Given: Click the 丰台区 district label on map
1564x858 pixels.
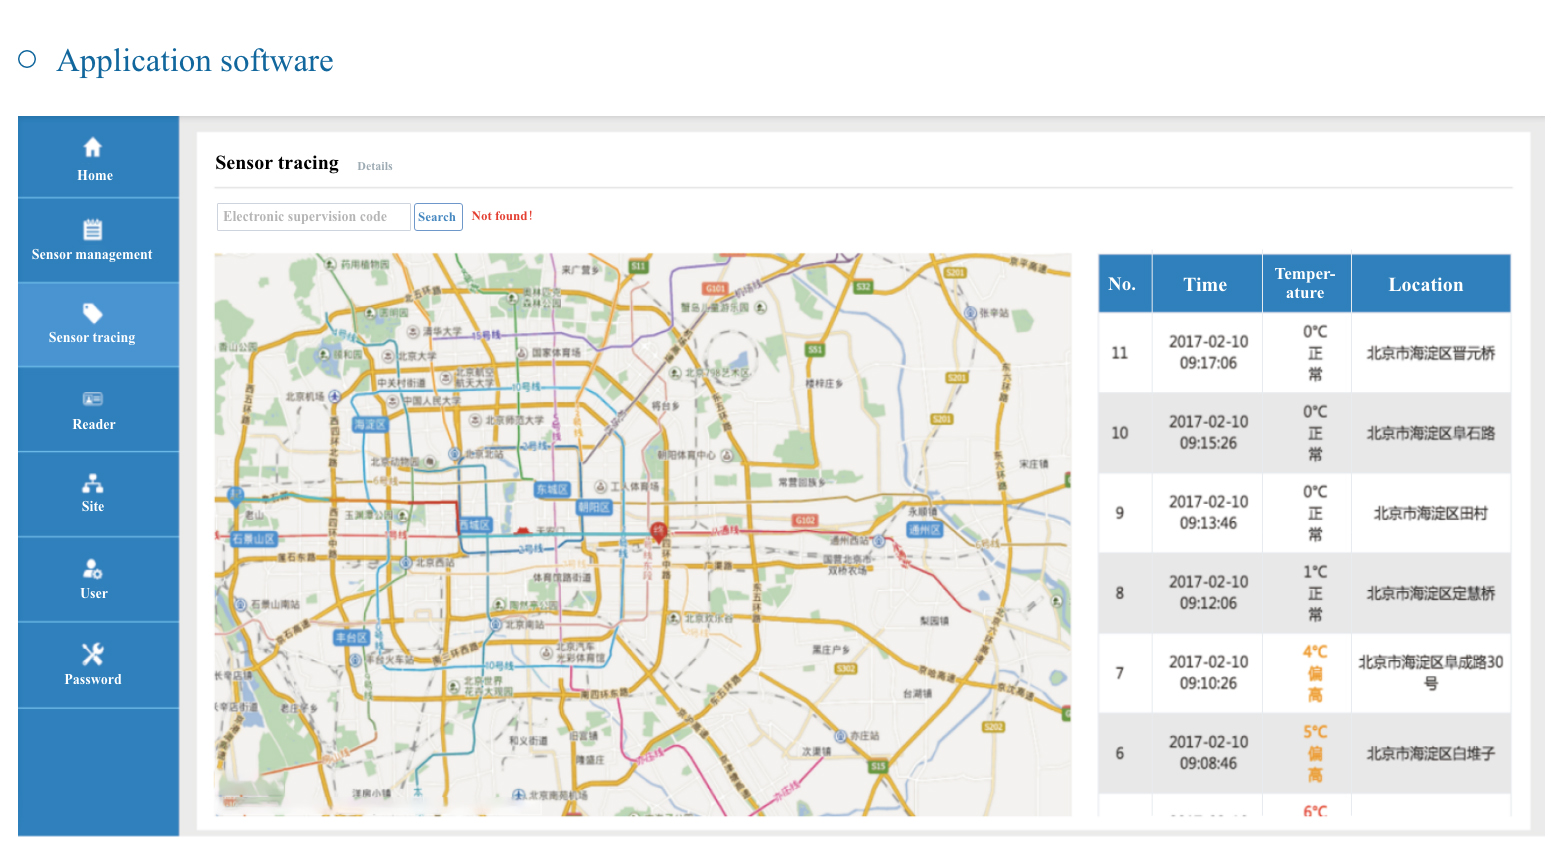Looking at the screenshot, I should point(352,637).
